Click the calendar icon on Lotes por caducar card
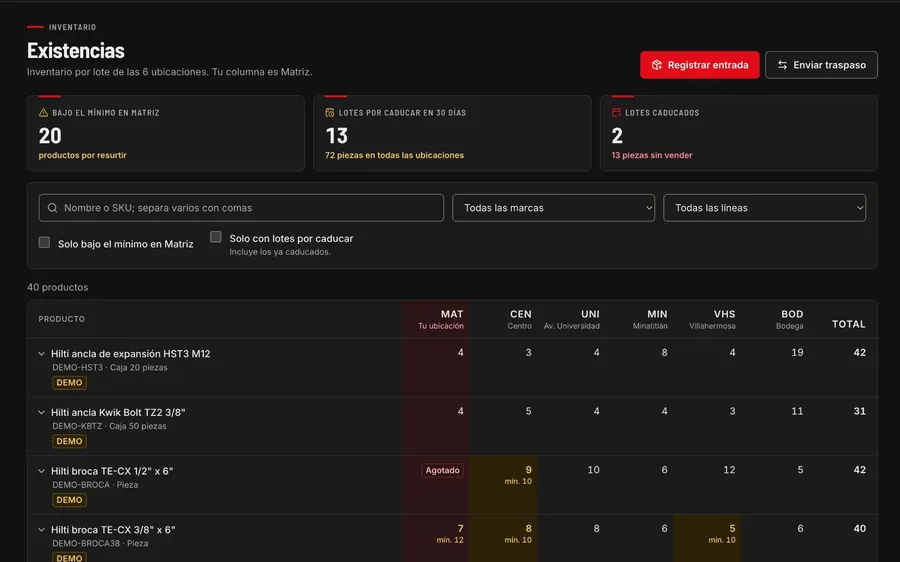The height and width of the screenshot is (562, 900). [x=329, y=113]
